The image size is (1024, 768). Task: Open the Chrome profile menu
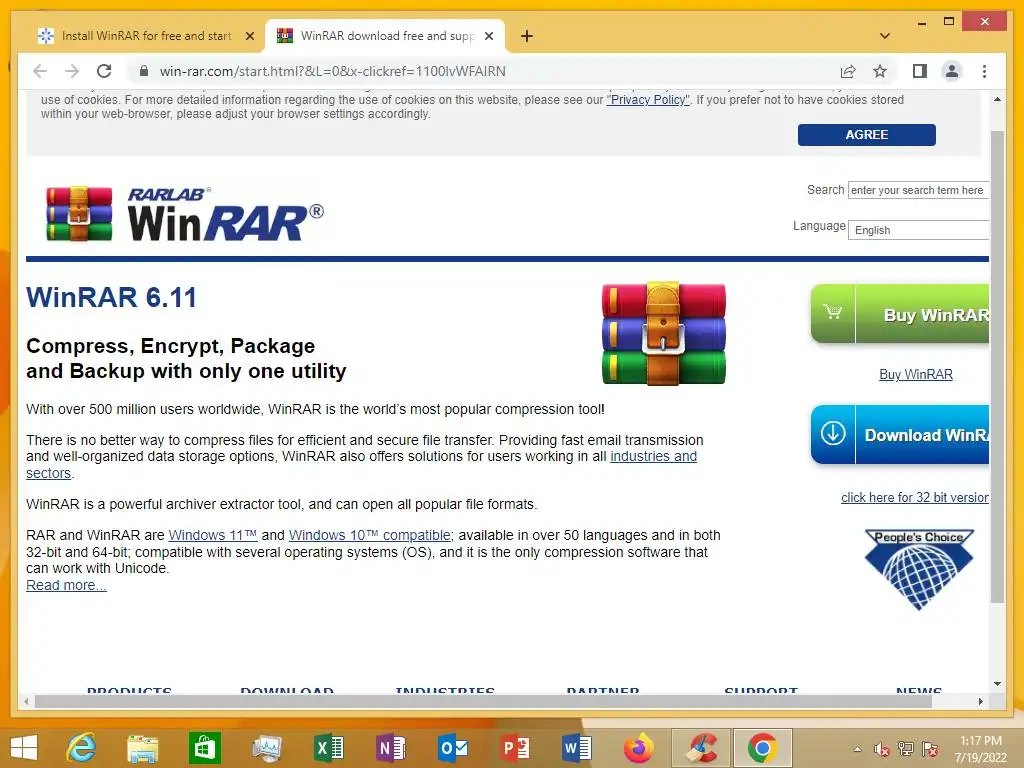pyautogui.click(x=952, y=71)
